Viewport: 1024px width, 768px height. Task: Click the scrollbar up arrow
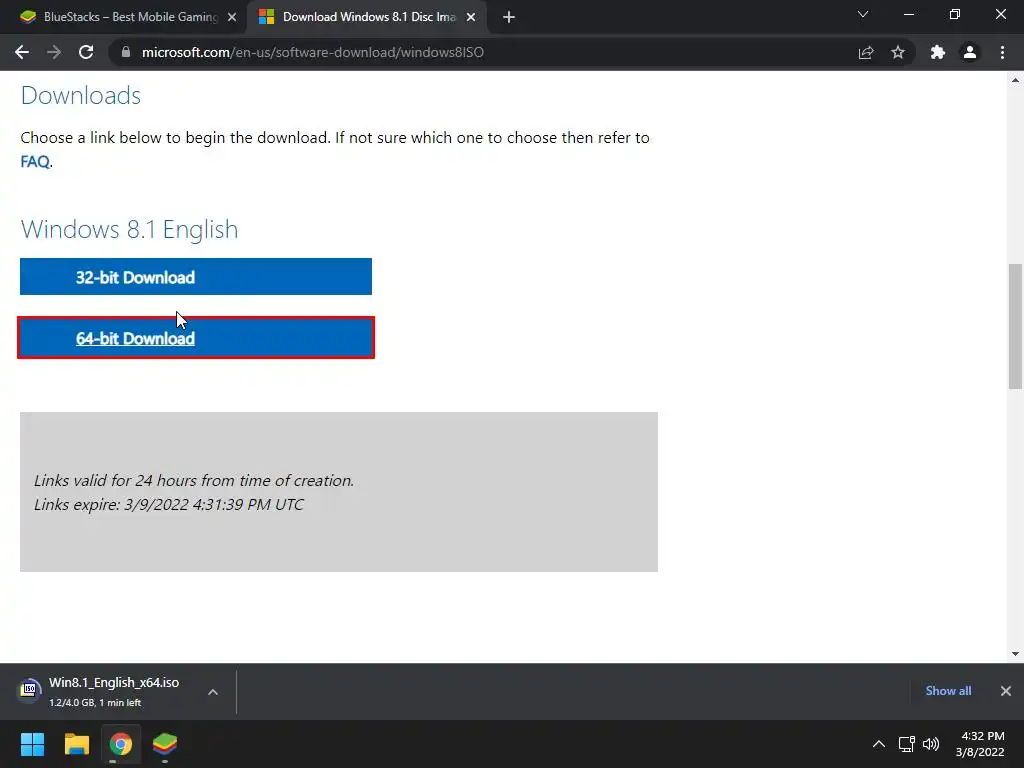[1015, 80]
